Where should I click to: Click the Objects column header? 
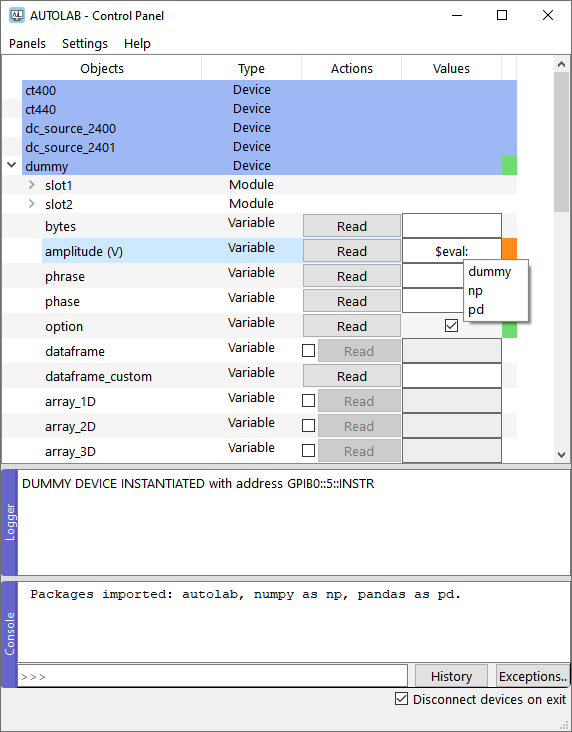[x=102, y=68]
